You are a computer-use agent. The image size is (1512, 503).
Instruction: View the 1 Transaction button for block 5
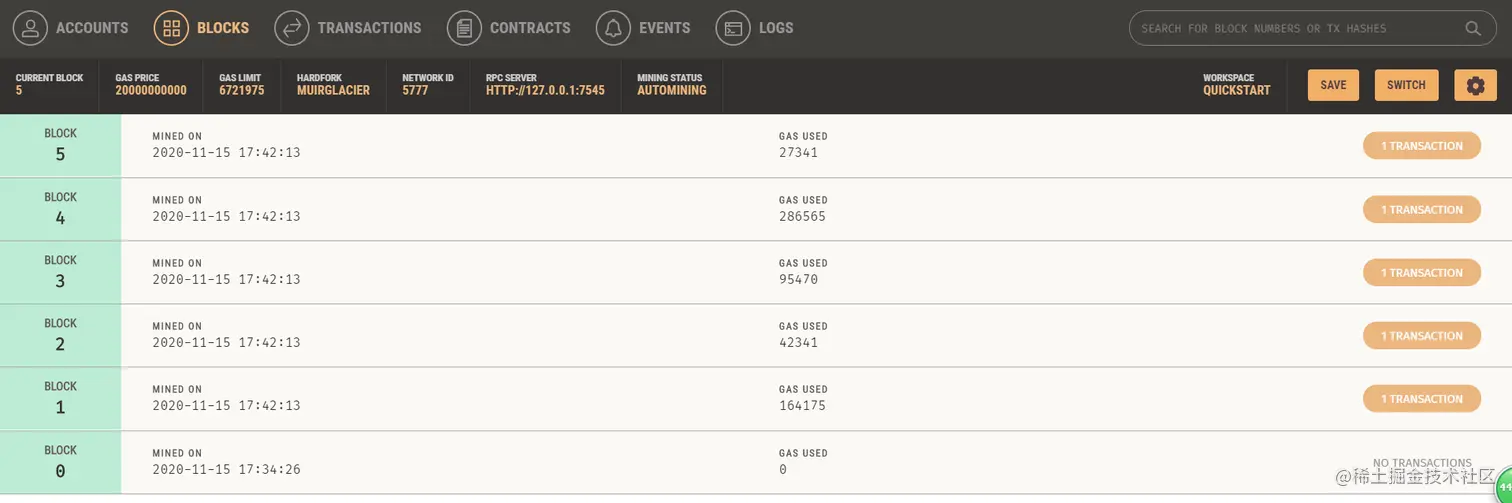[1421, 146]
